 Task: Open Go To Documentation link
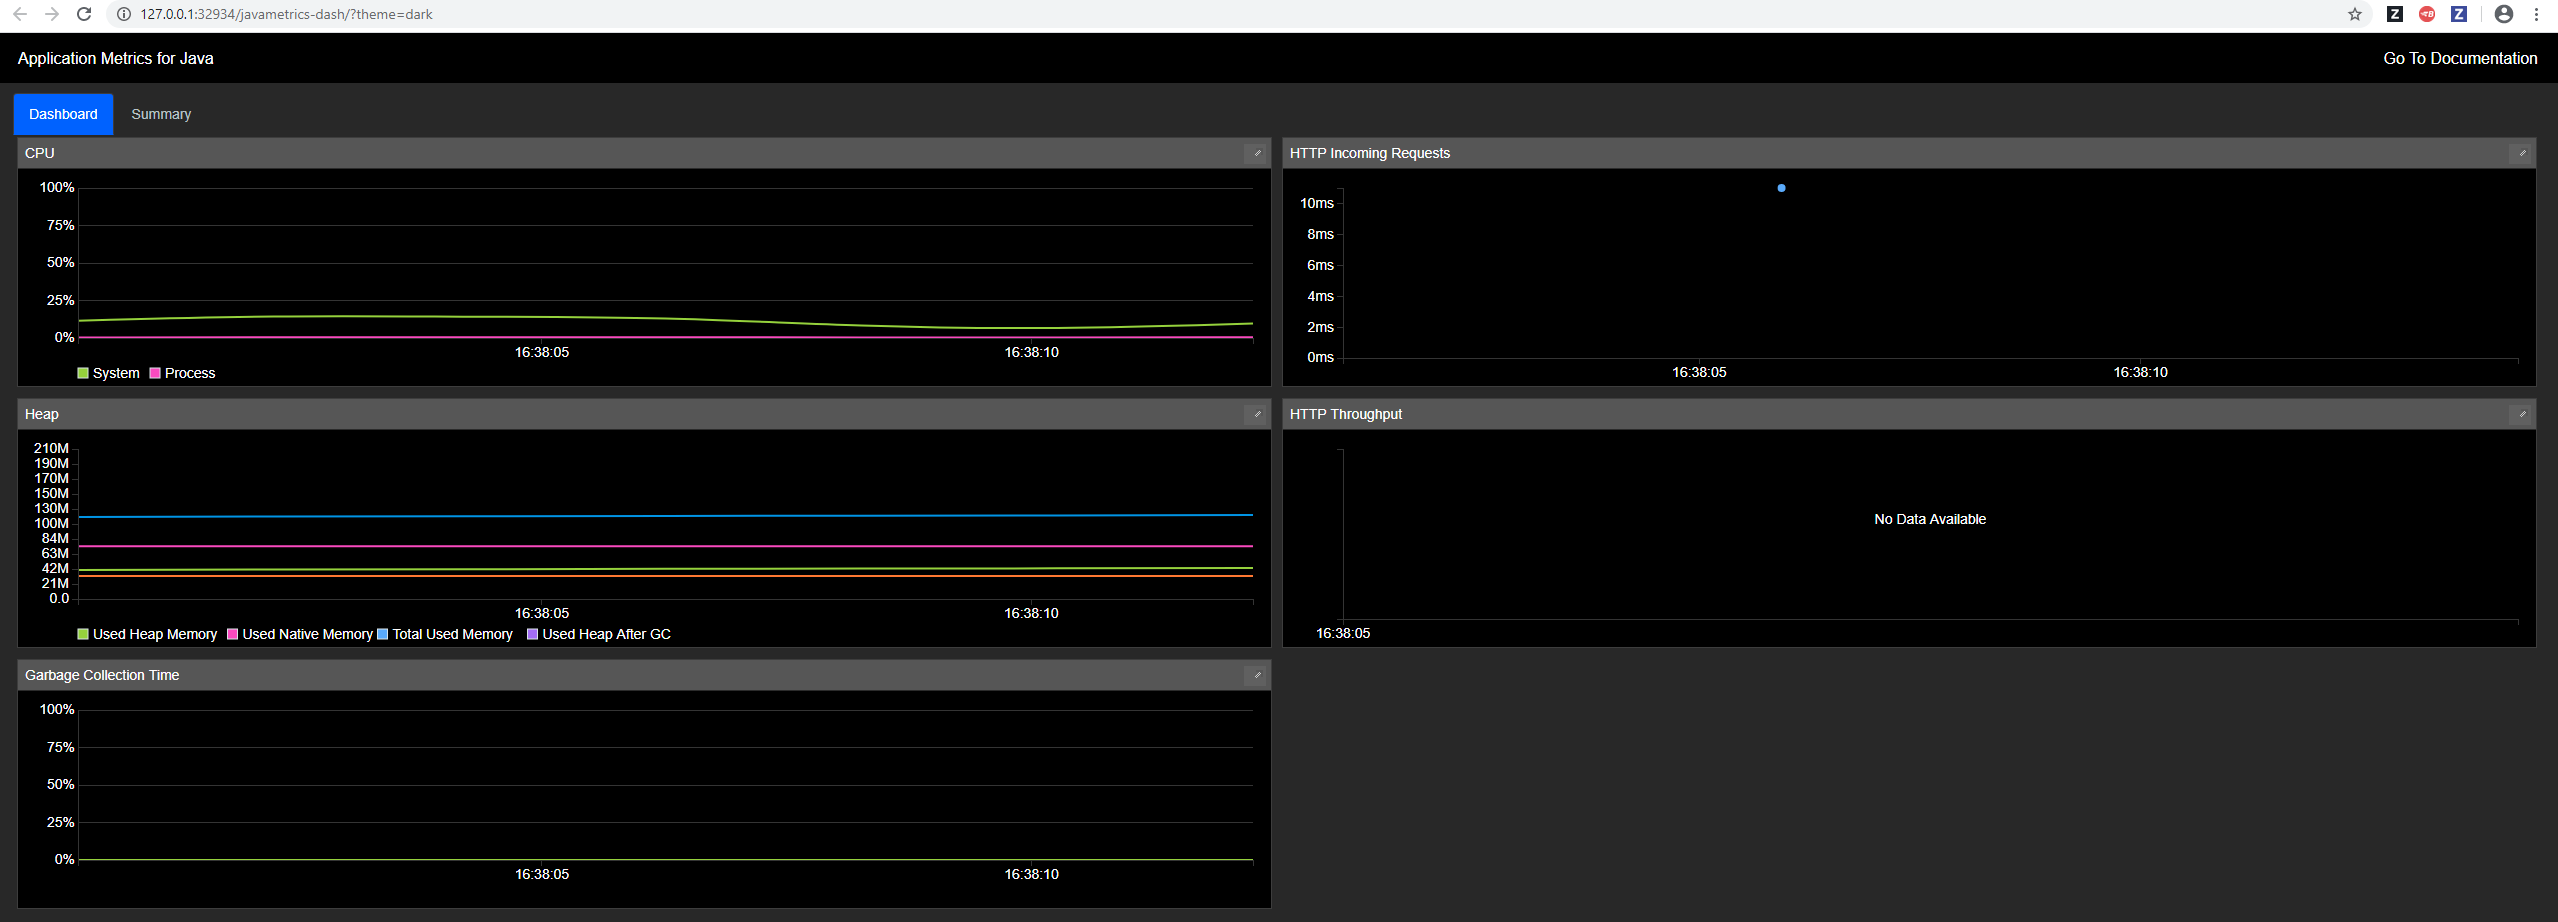[x=2460, y=58]
